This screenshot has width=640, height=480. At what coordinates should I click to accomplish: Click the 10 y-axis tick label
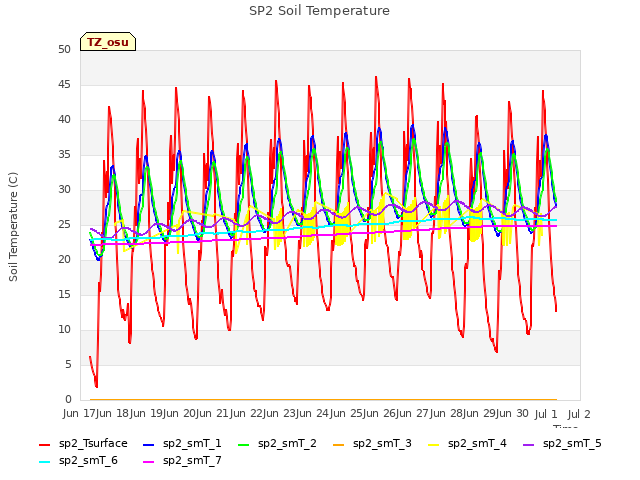click(x=64, y=329)
